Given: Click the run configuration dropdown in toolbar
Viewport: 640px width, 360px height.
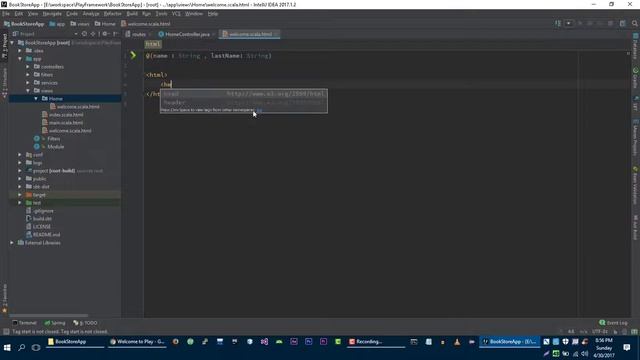Looking at the screenshot, I should click(x=569, y=24).
